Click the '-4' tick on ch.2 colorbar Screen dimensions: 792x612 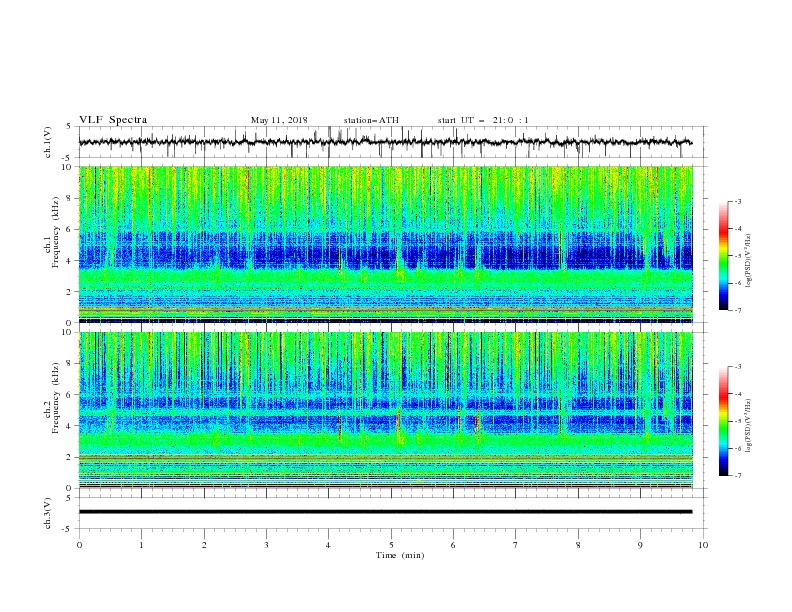[x=737, y=394]
